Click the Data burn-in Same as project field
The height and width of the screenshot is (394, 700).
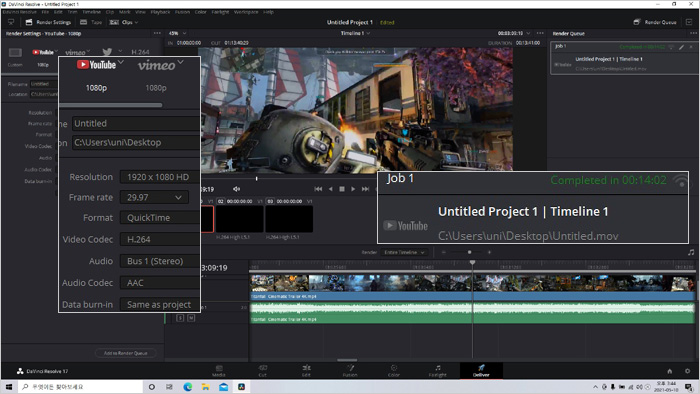coord(160,304)
